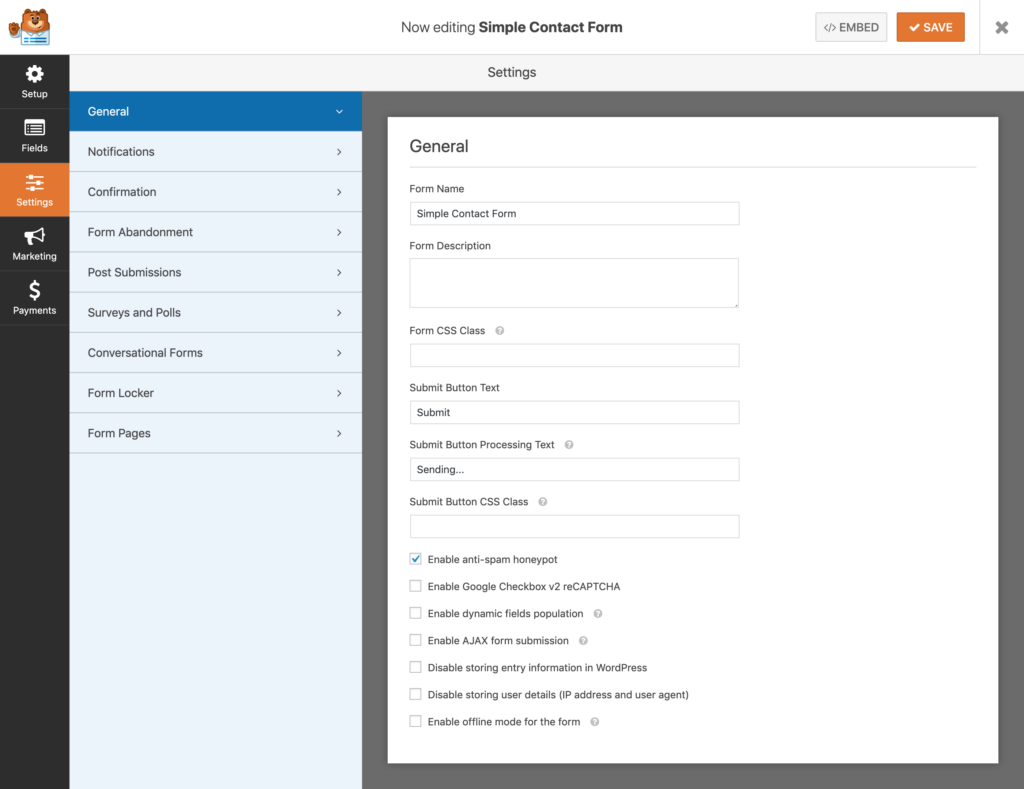Open the Form Abandonment settings

(x=215, y=231)
